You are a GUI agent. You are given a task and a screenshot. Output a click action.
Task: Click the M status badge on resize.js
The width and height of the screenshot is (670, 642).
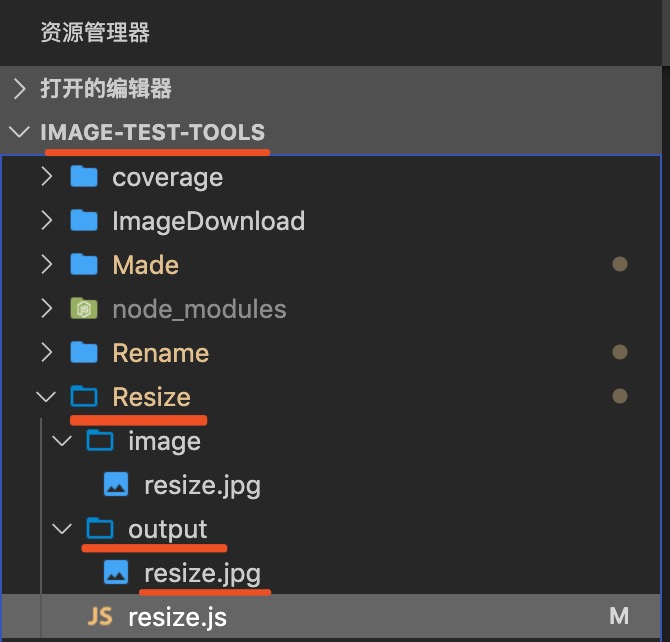[x=619, y=616]
